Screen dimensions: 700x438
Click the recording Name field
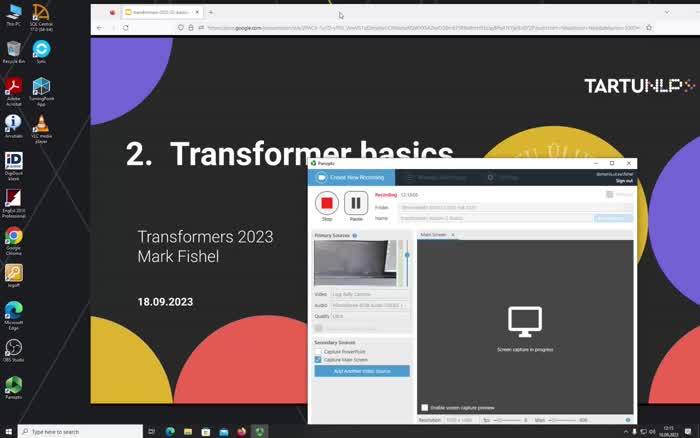496,218
